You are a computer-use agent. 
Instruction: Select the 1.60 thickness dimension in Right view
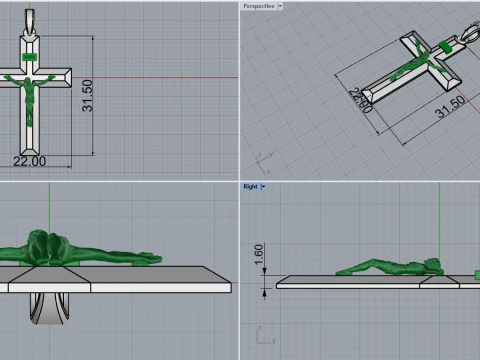click(x=259, y=255)
